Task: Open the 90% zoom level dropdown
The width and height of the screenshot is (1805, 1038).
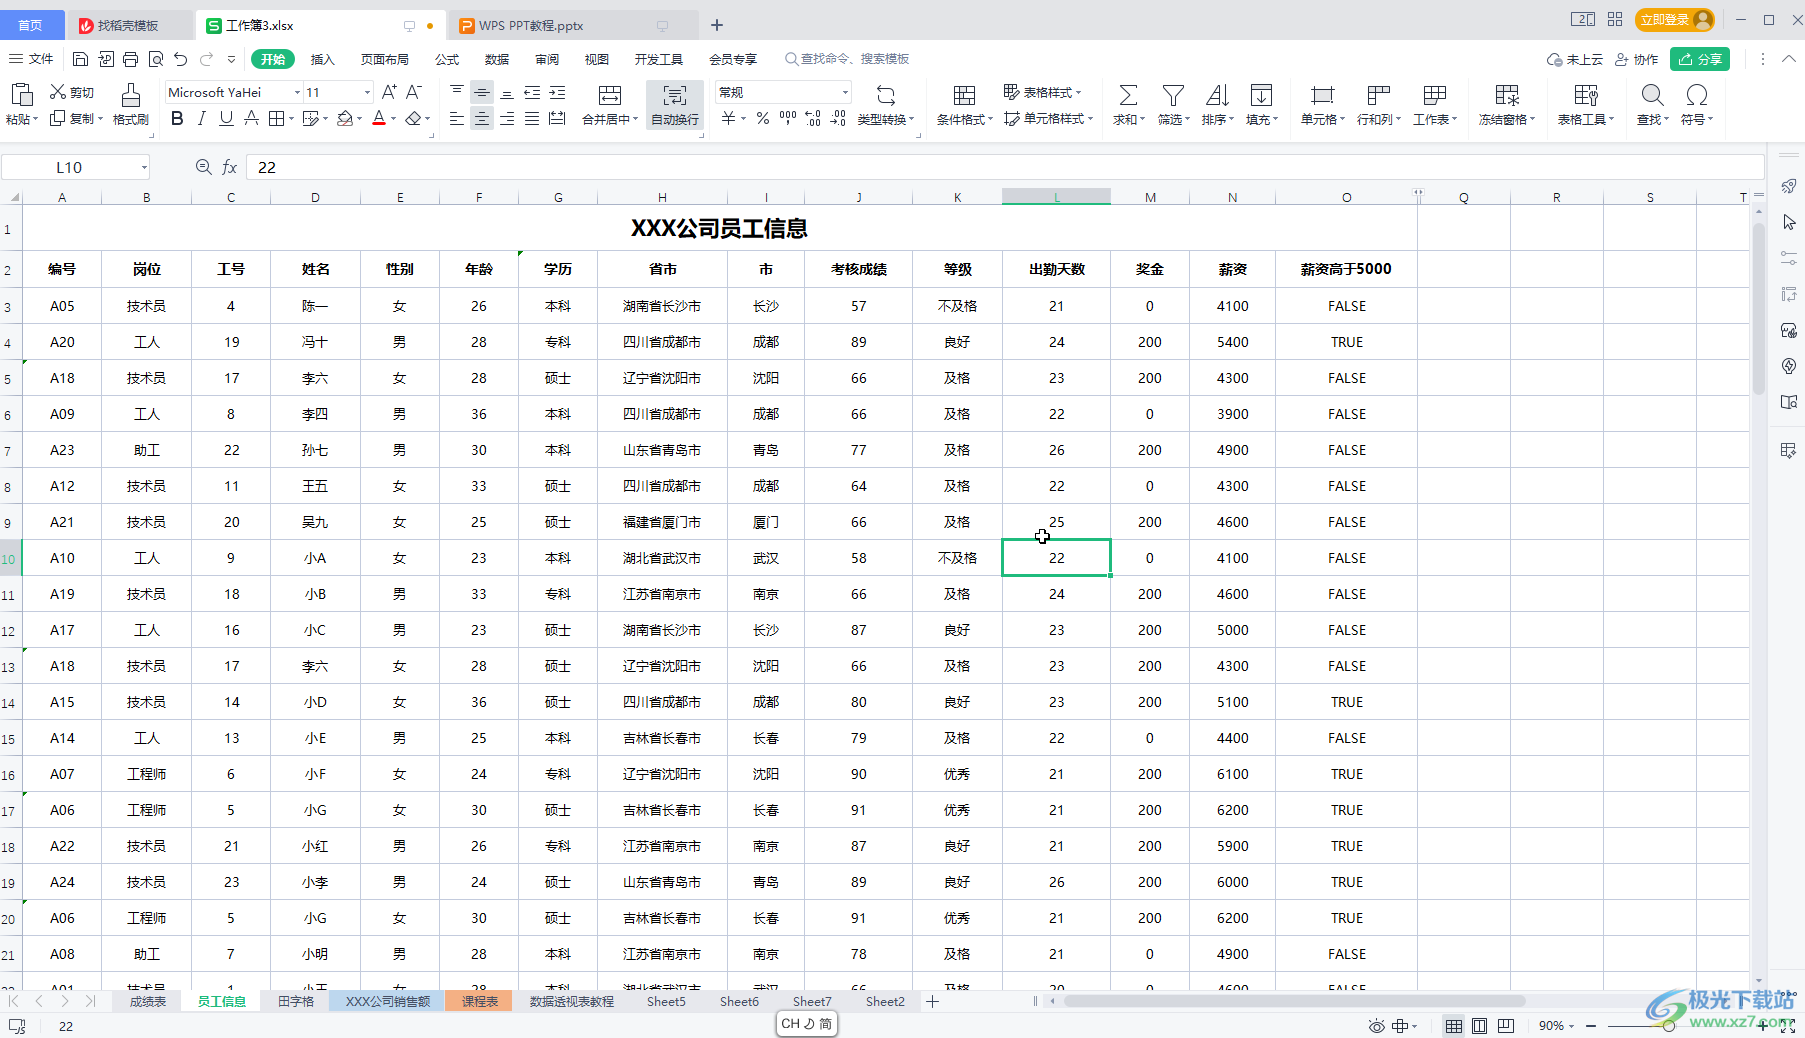Action: 1556,1026
